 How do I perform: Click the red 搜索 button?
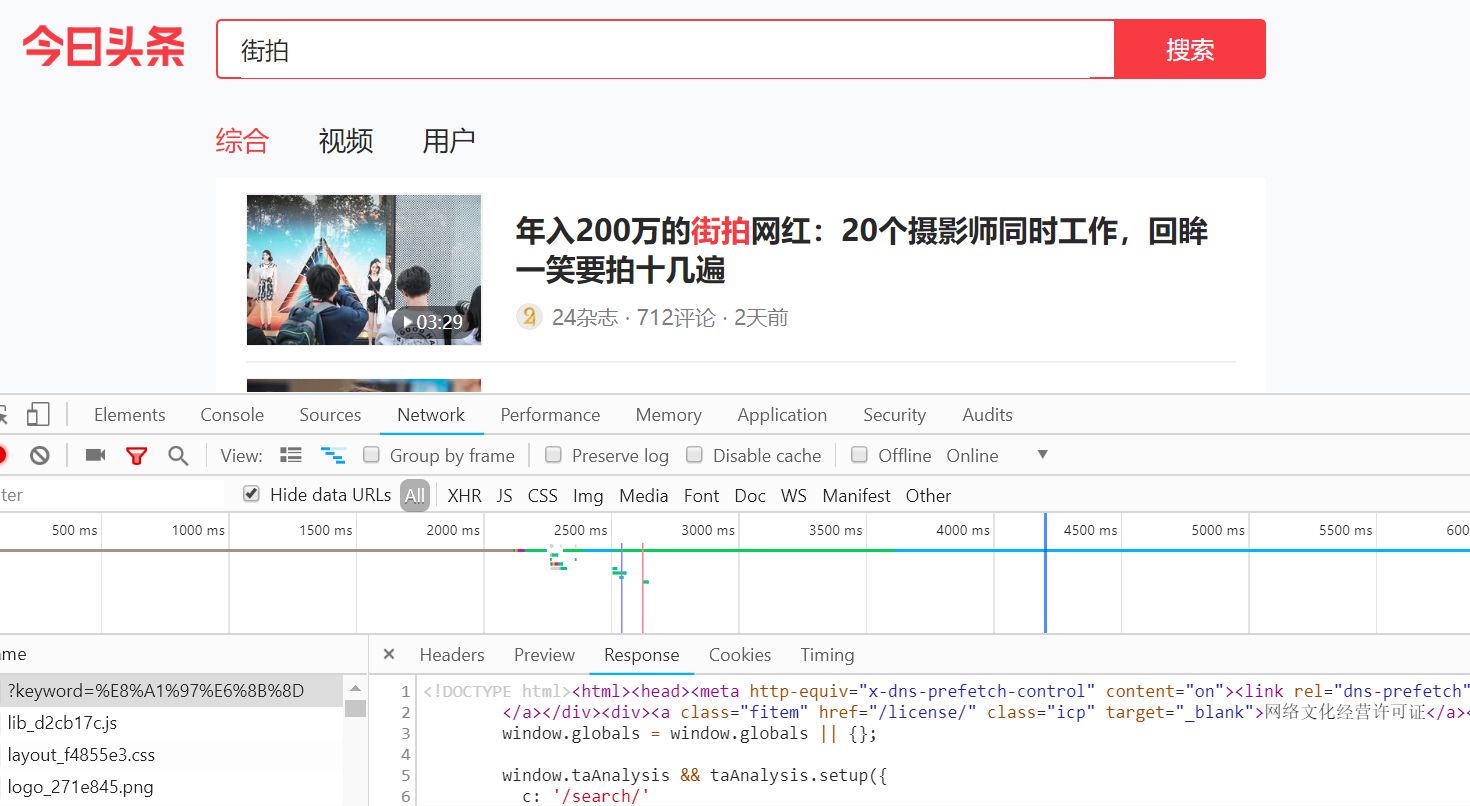pos(1190,49)
